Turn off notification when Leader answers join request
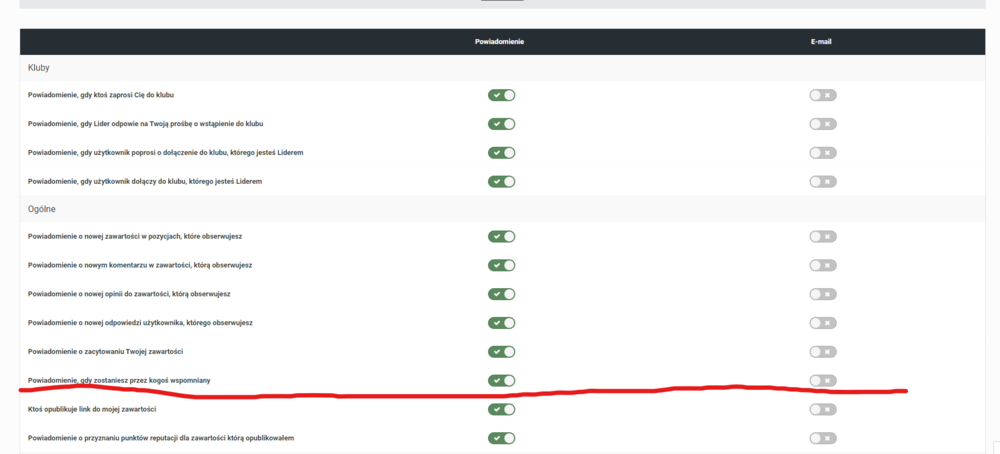Image resolution: width=1000 pixels, height=454 pixels. point(501,124)
